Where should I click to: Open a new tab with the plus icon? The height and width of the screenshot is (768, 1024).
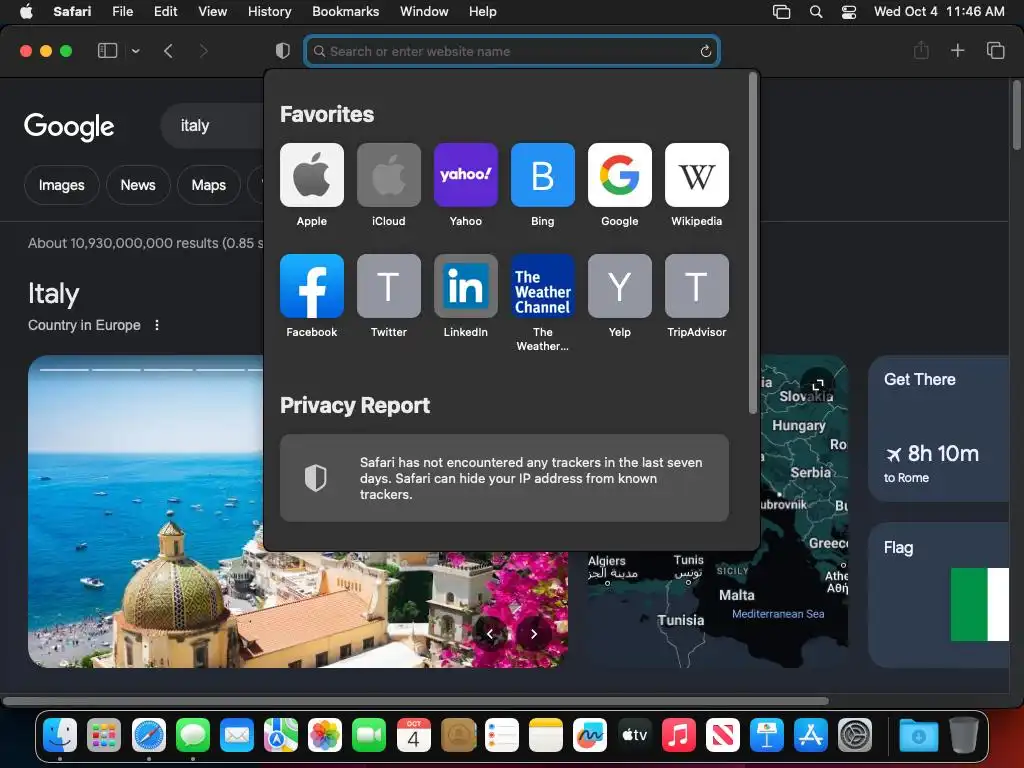957,50
